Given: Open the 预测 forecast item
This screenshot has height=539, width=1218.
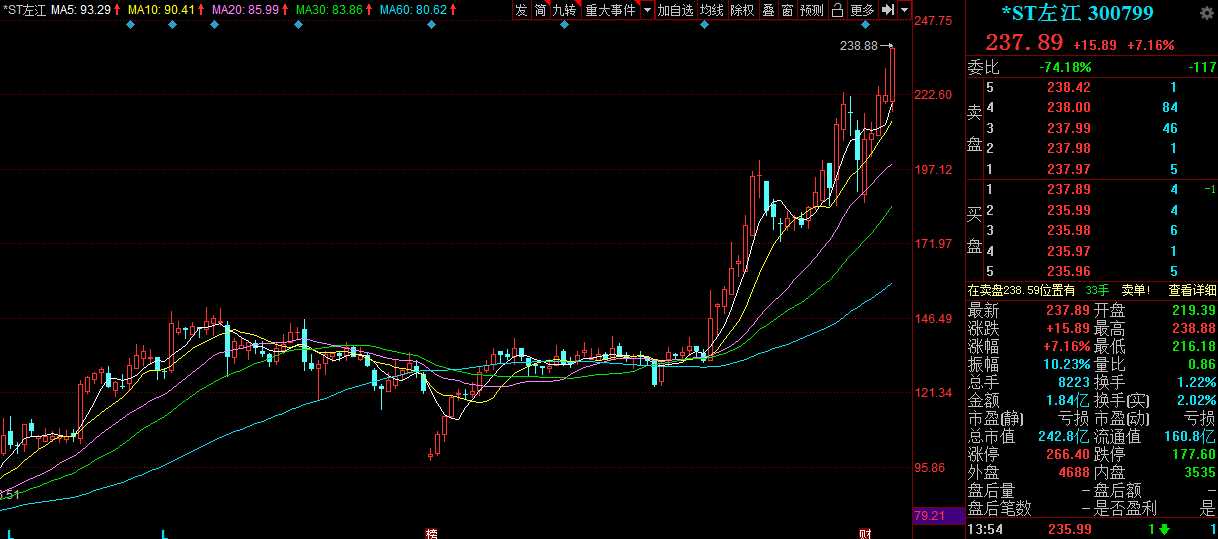Looking at the screenshot, I should click(x=812, y=10).
